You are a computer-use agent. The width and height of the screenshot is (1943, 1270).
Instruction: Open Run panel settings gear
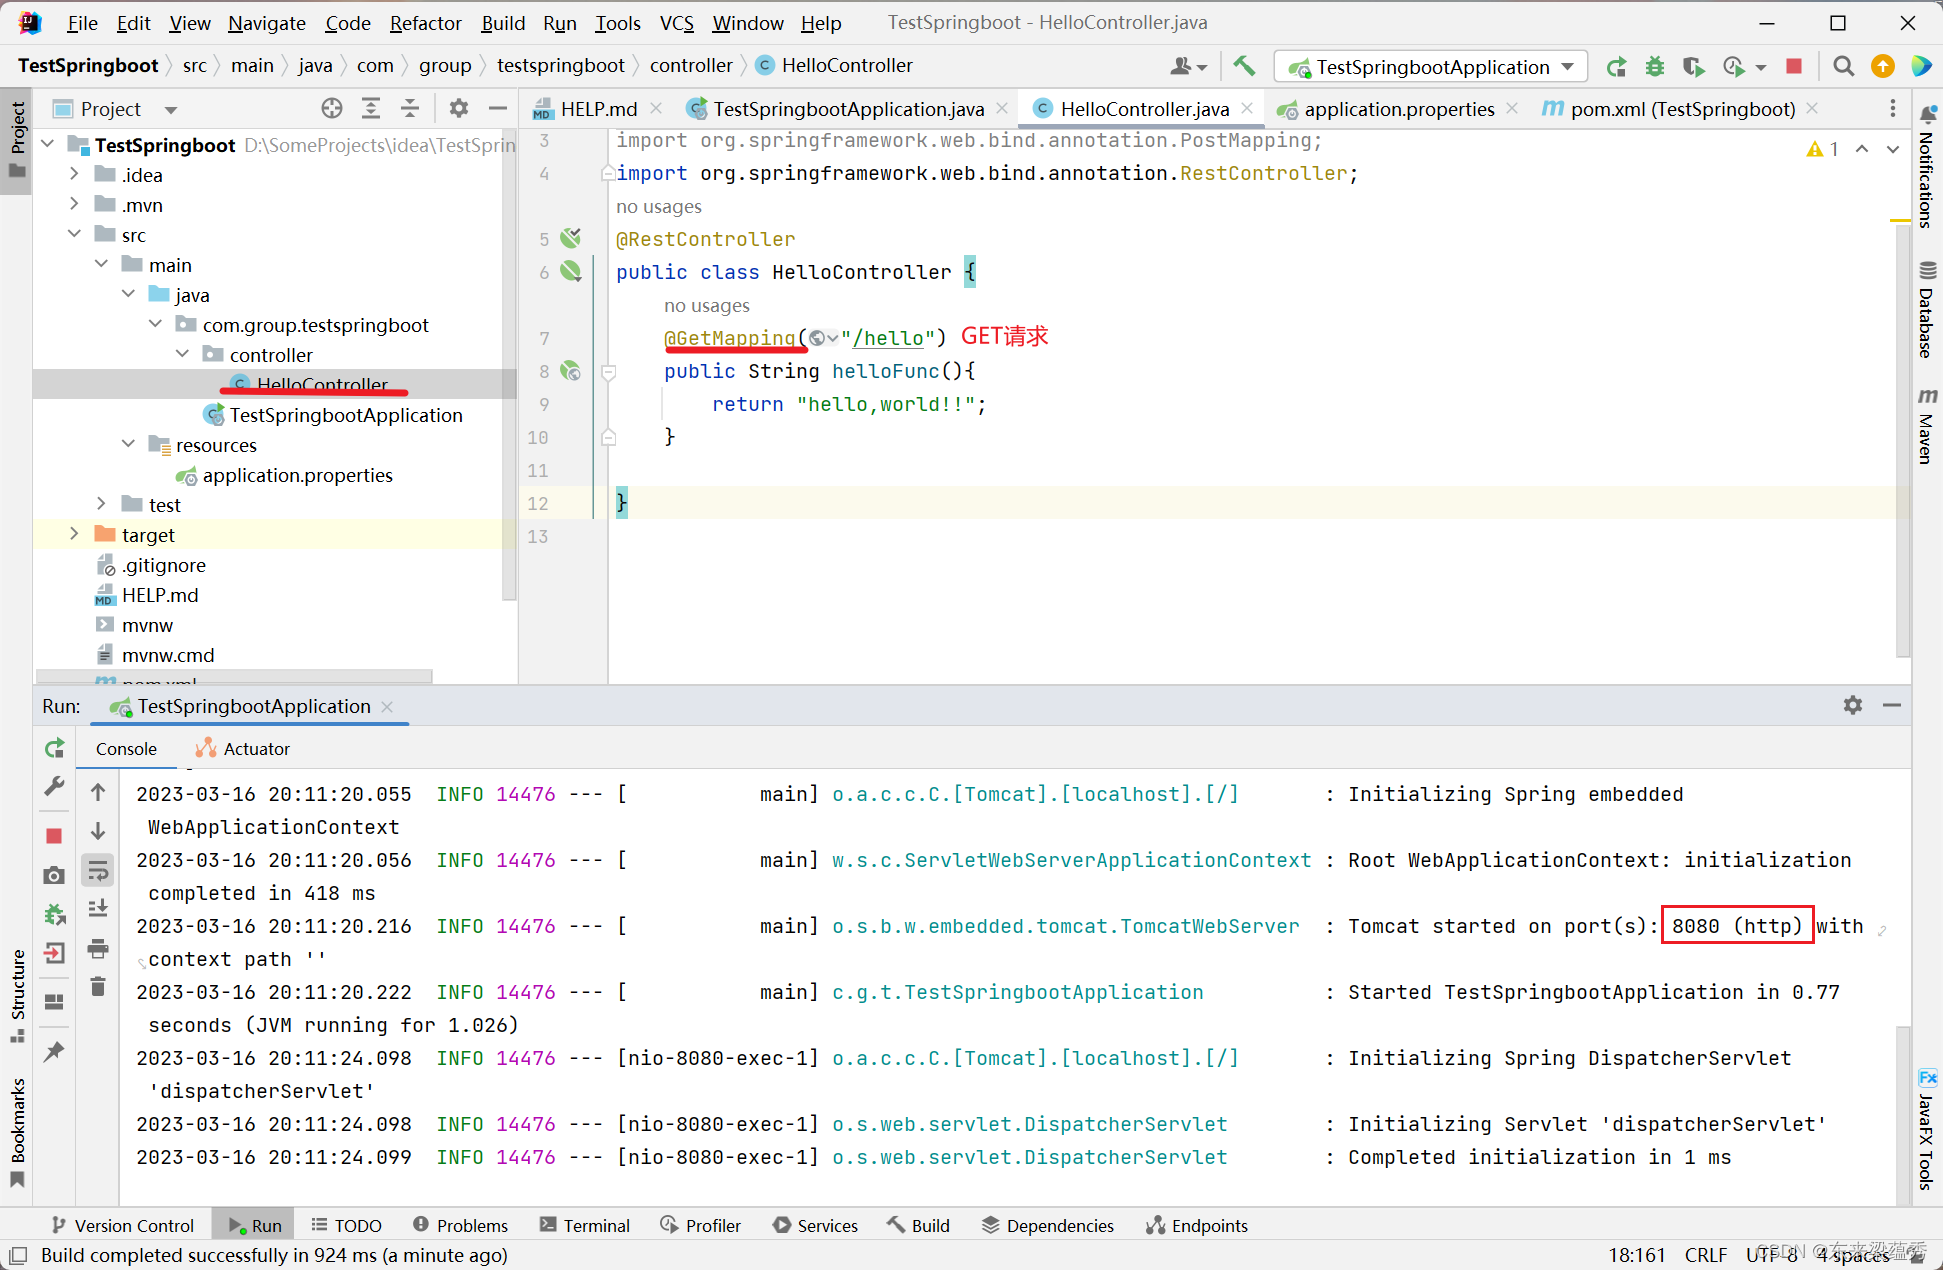point(1853,705)
